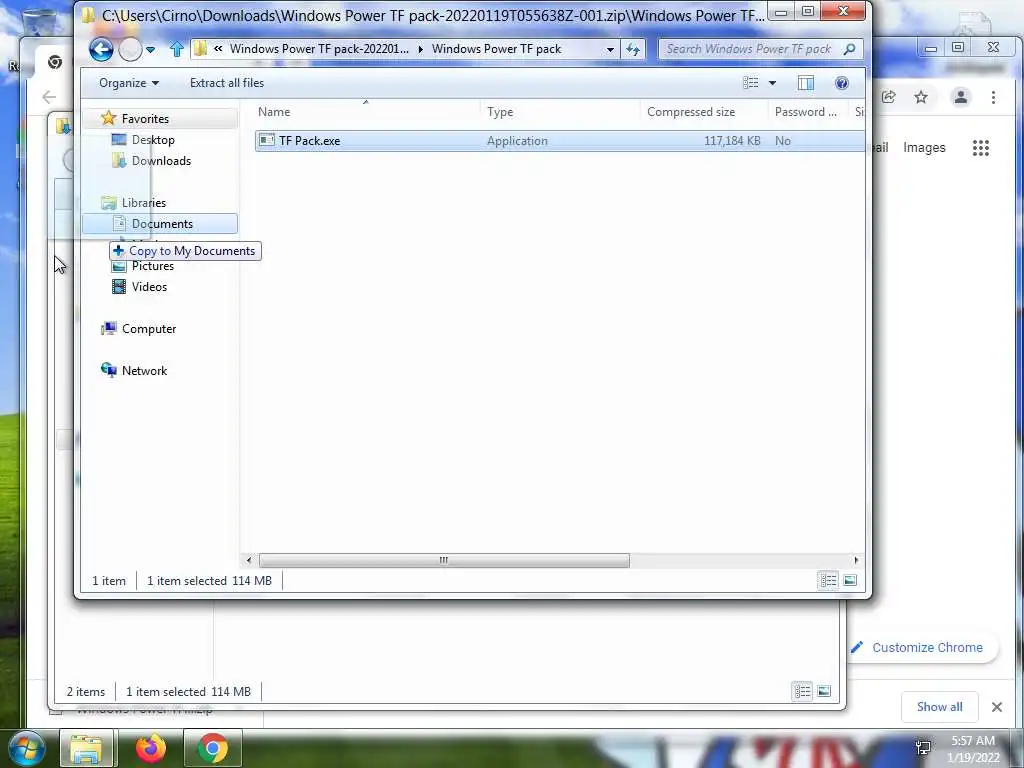Click the horizontal scrollbar thumb
This screenshot has height=768, width=1024.
[x=444, y=560]
